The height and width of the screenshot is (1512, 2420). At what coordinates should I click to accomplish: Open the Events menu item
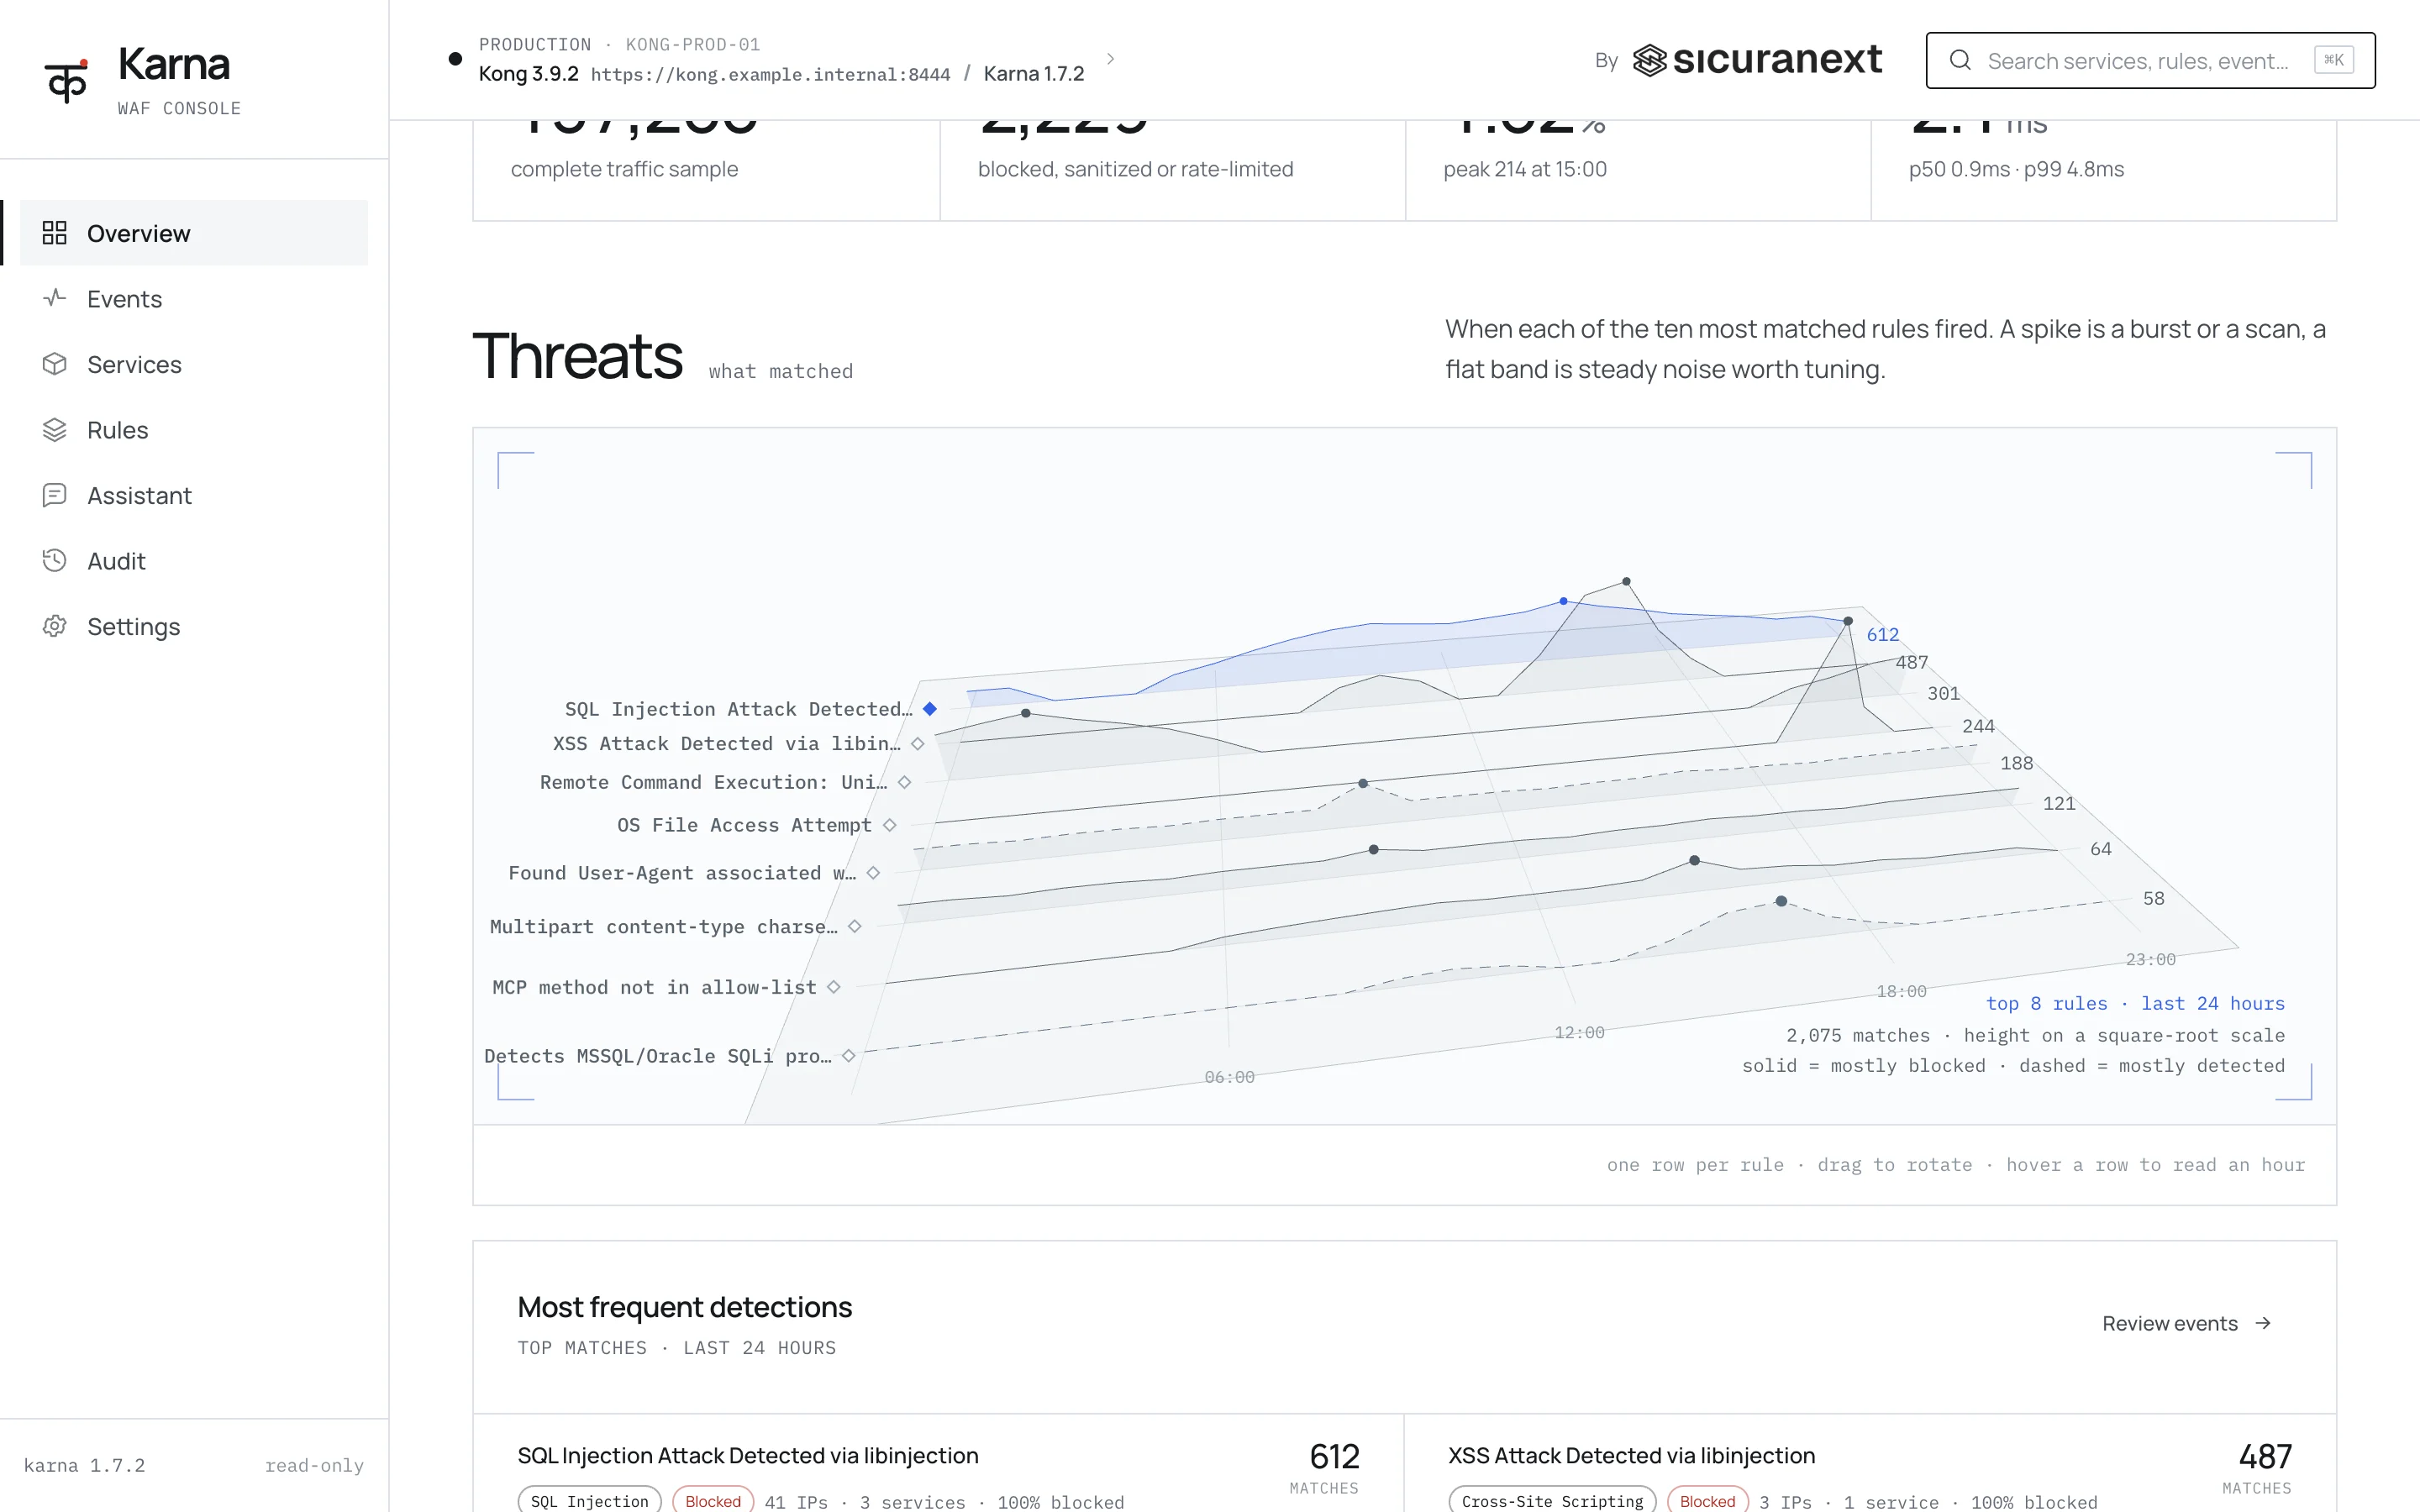coord(194,298)
